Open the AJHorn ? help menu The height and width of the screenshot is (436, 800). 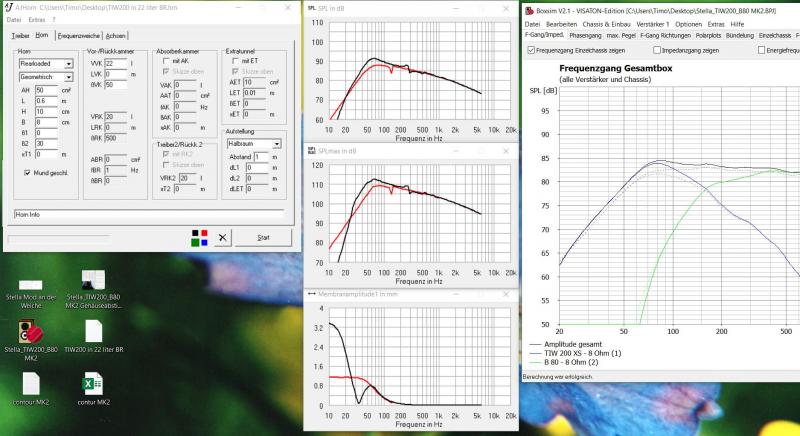click(54, 20)
